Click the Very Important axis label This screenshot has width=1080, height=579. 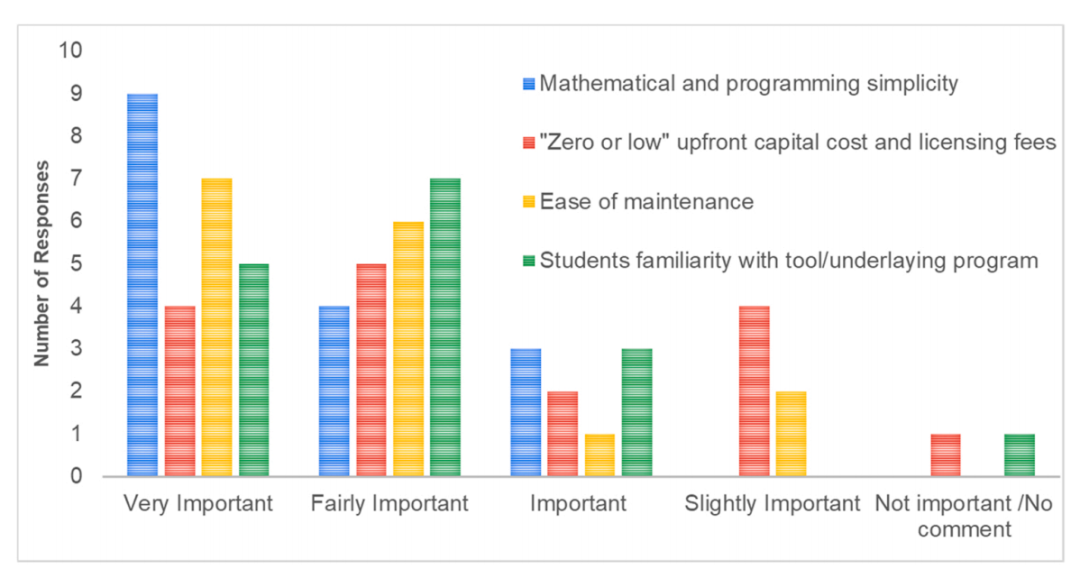[x=198, y=504]
